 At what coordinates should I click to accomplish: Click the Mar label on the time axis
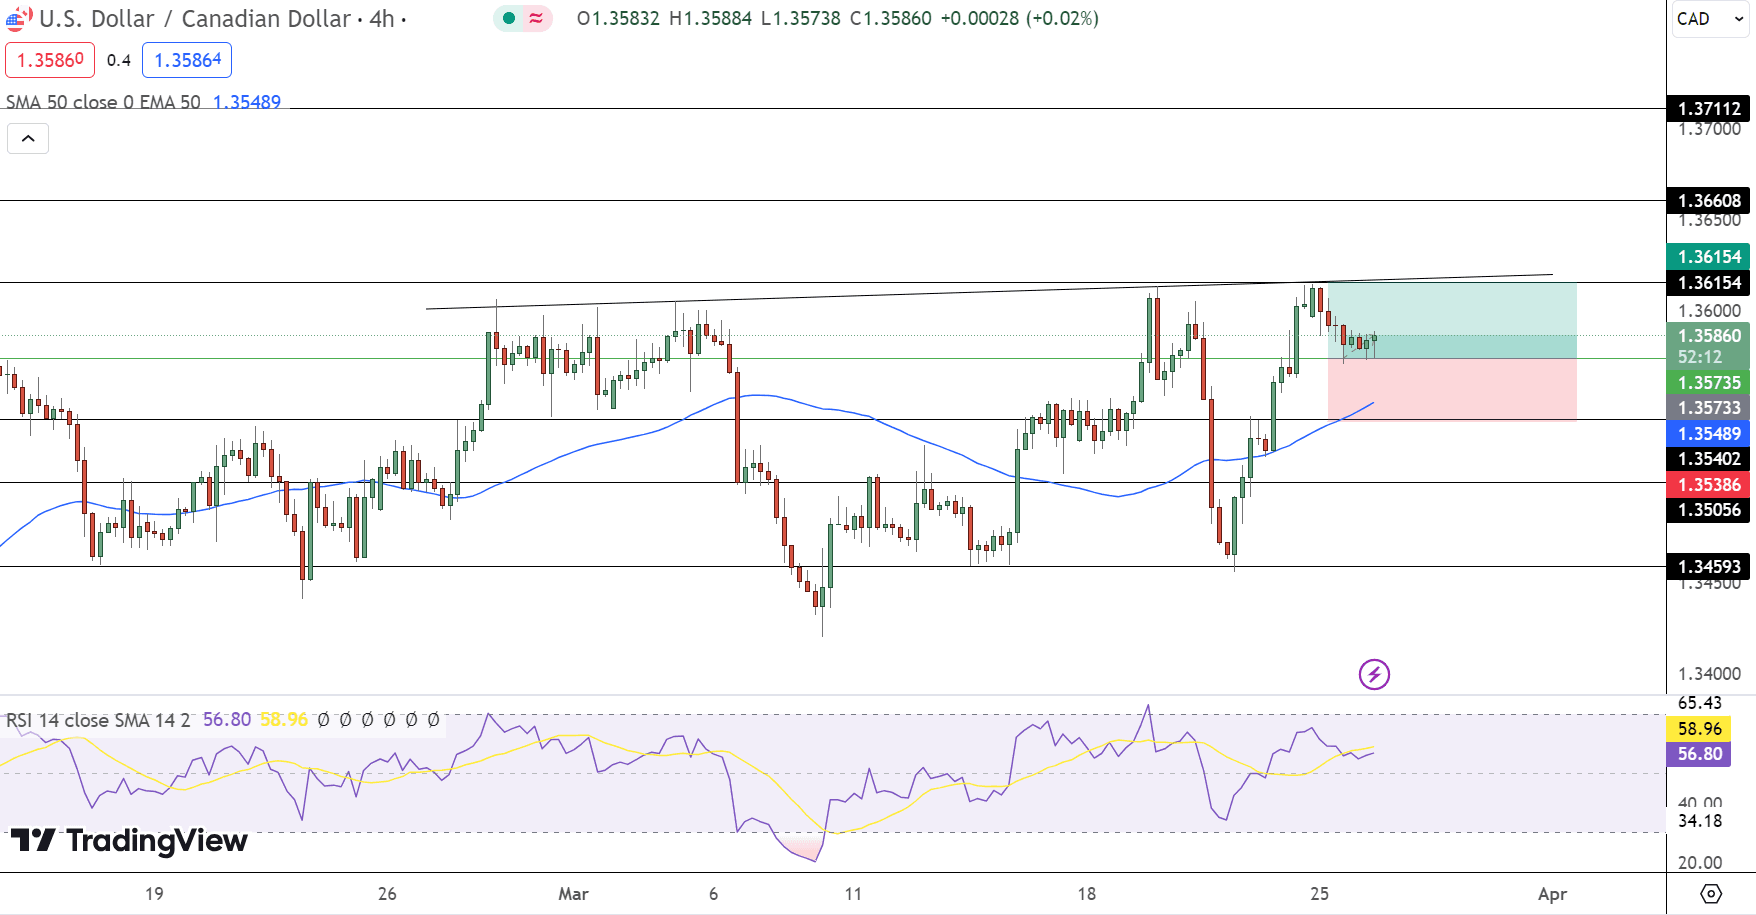(x=573, y=894)
